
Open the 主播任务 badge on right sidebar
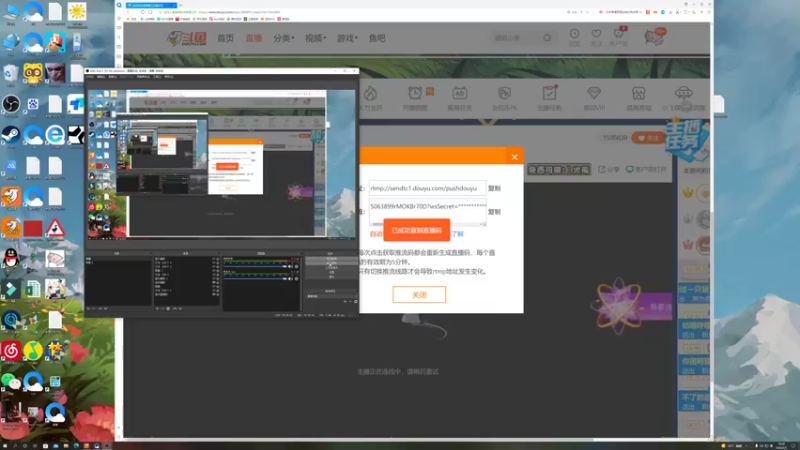[x=688, y=140]
